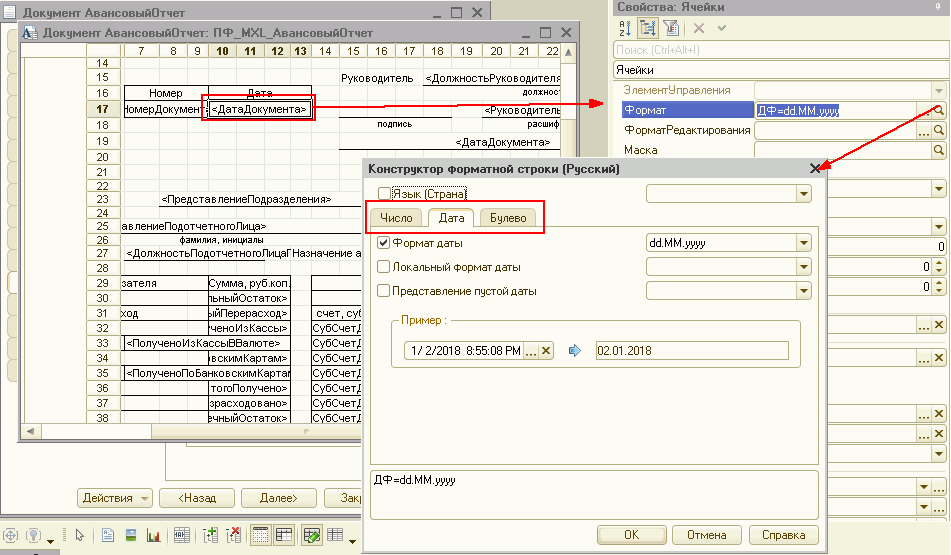The image size is (951, 555).
Task: Click the blue arrow icon in the Пример group
Action: 574,351
